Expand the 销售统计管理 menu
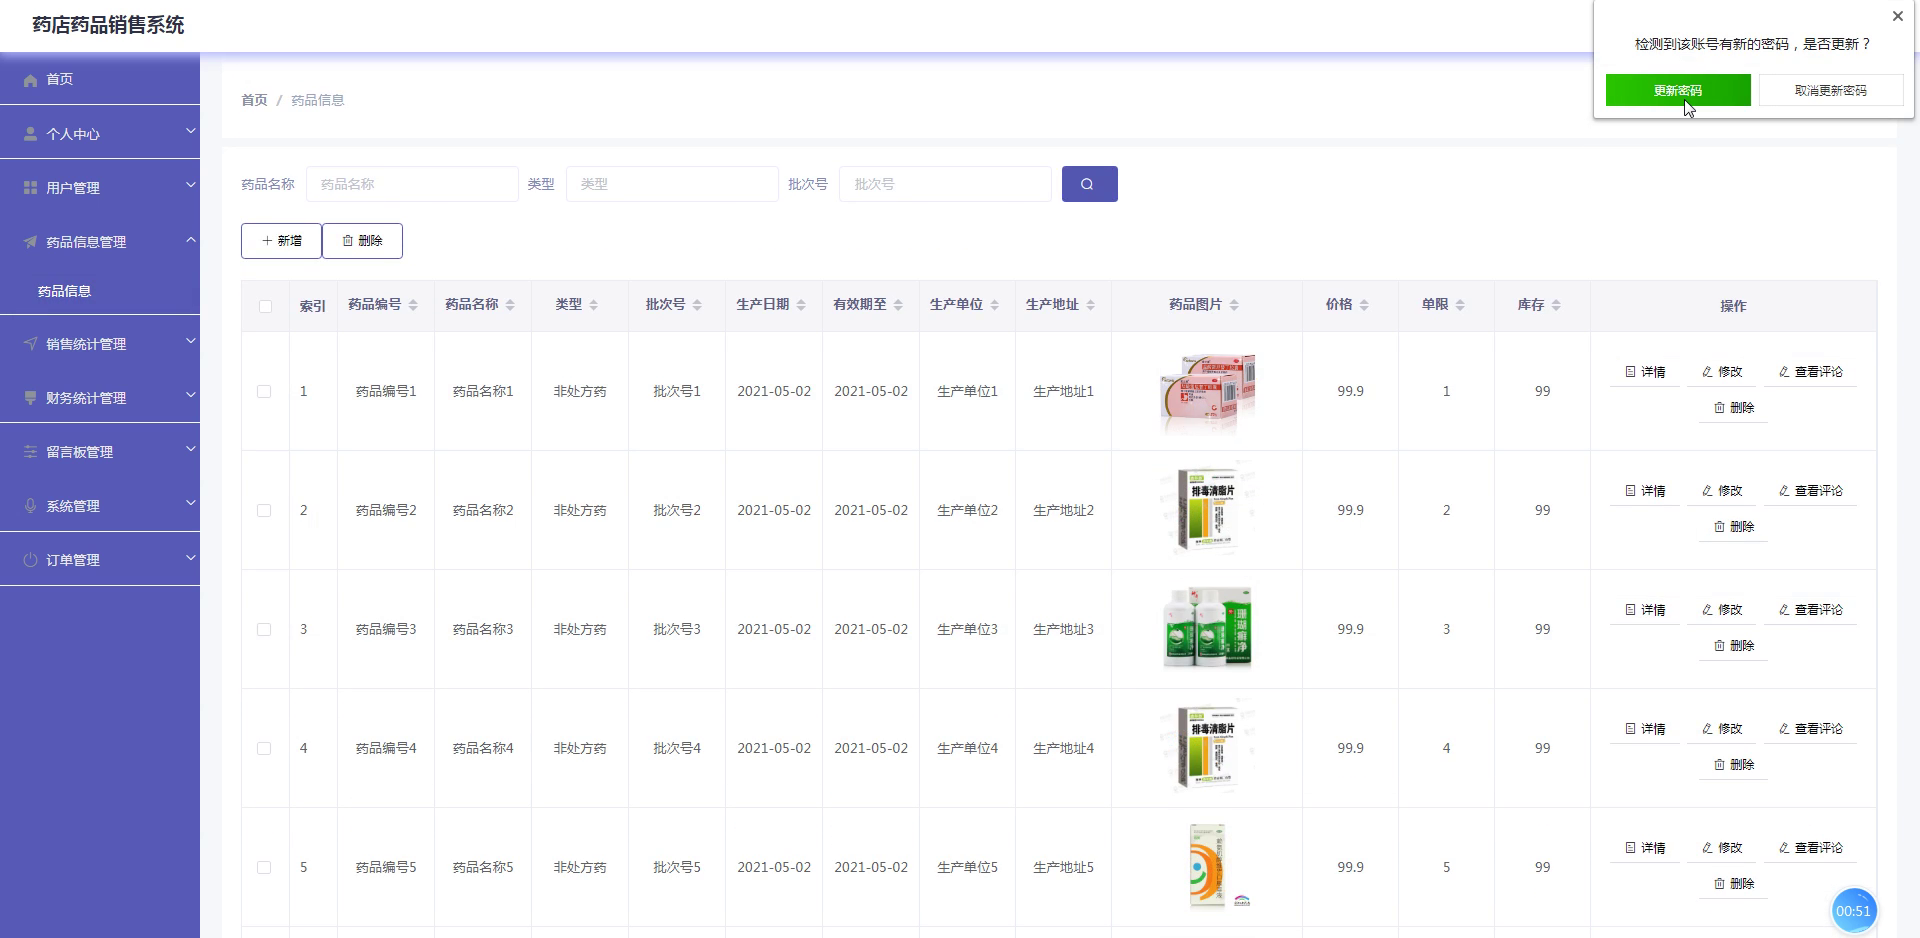This screenshot has height=938, width=1920. tap(100, 343)
